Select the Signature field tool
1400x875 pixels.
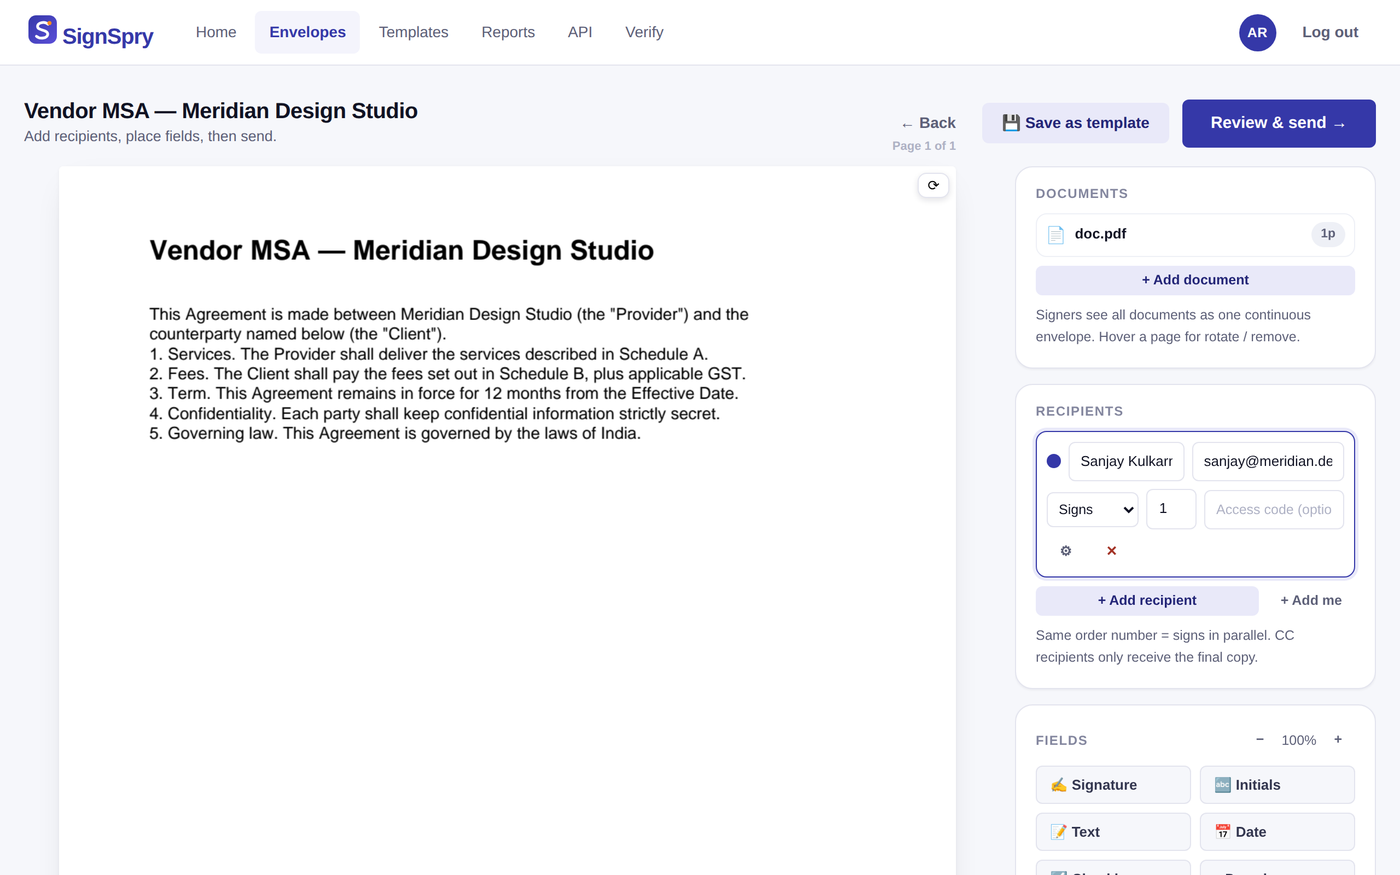coord(1113,785)
